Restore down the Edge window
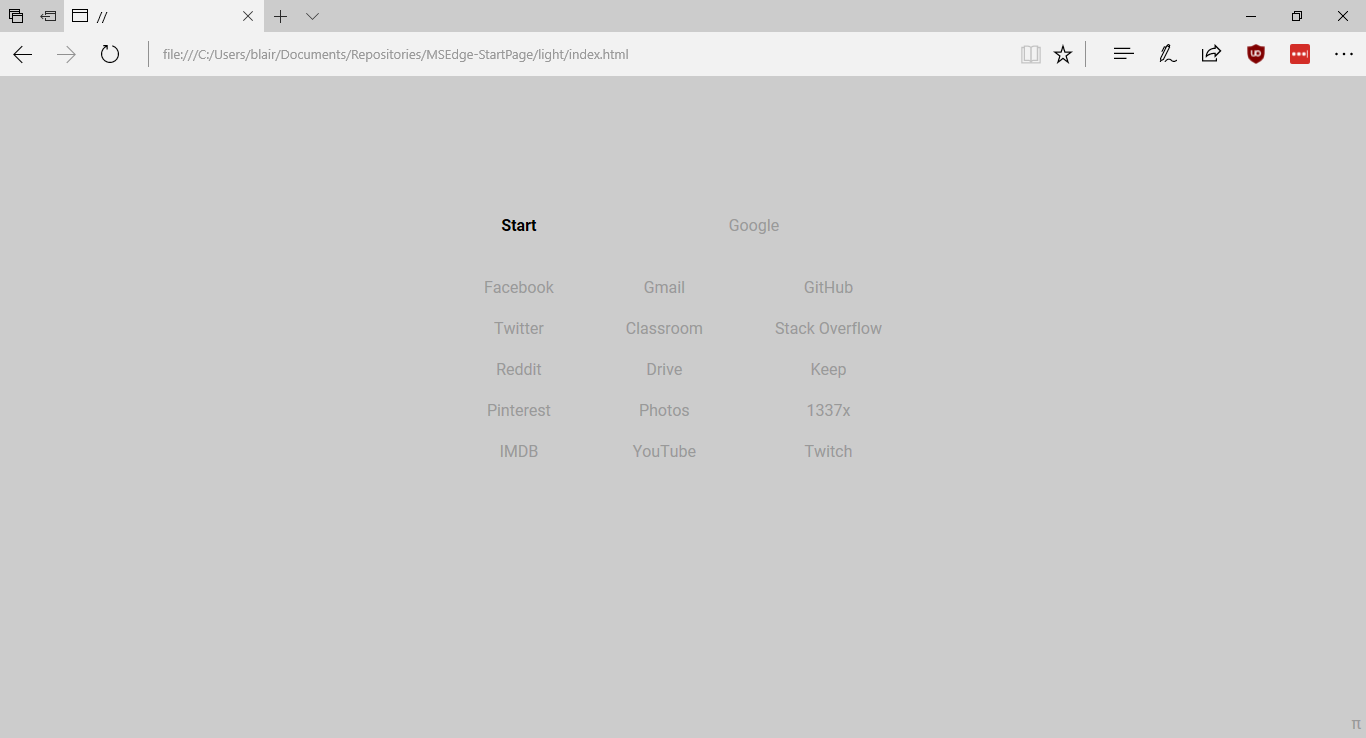The height and width of the screenshot is (738, 1366). coord(1297,16)
